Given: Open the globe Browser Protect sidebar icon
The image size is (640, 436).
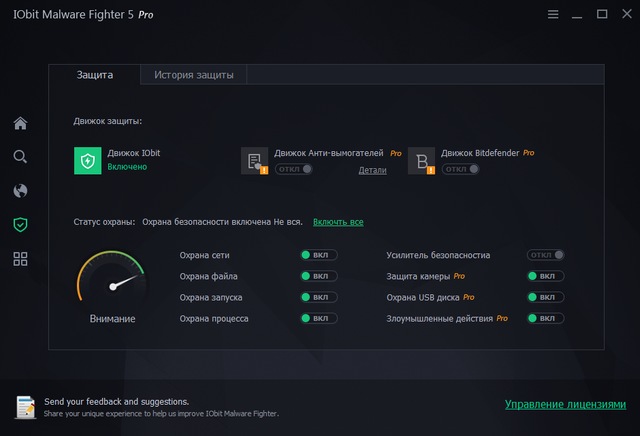Looking at the screenshot, I should (20, 191).
